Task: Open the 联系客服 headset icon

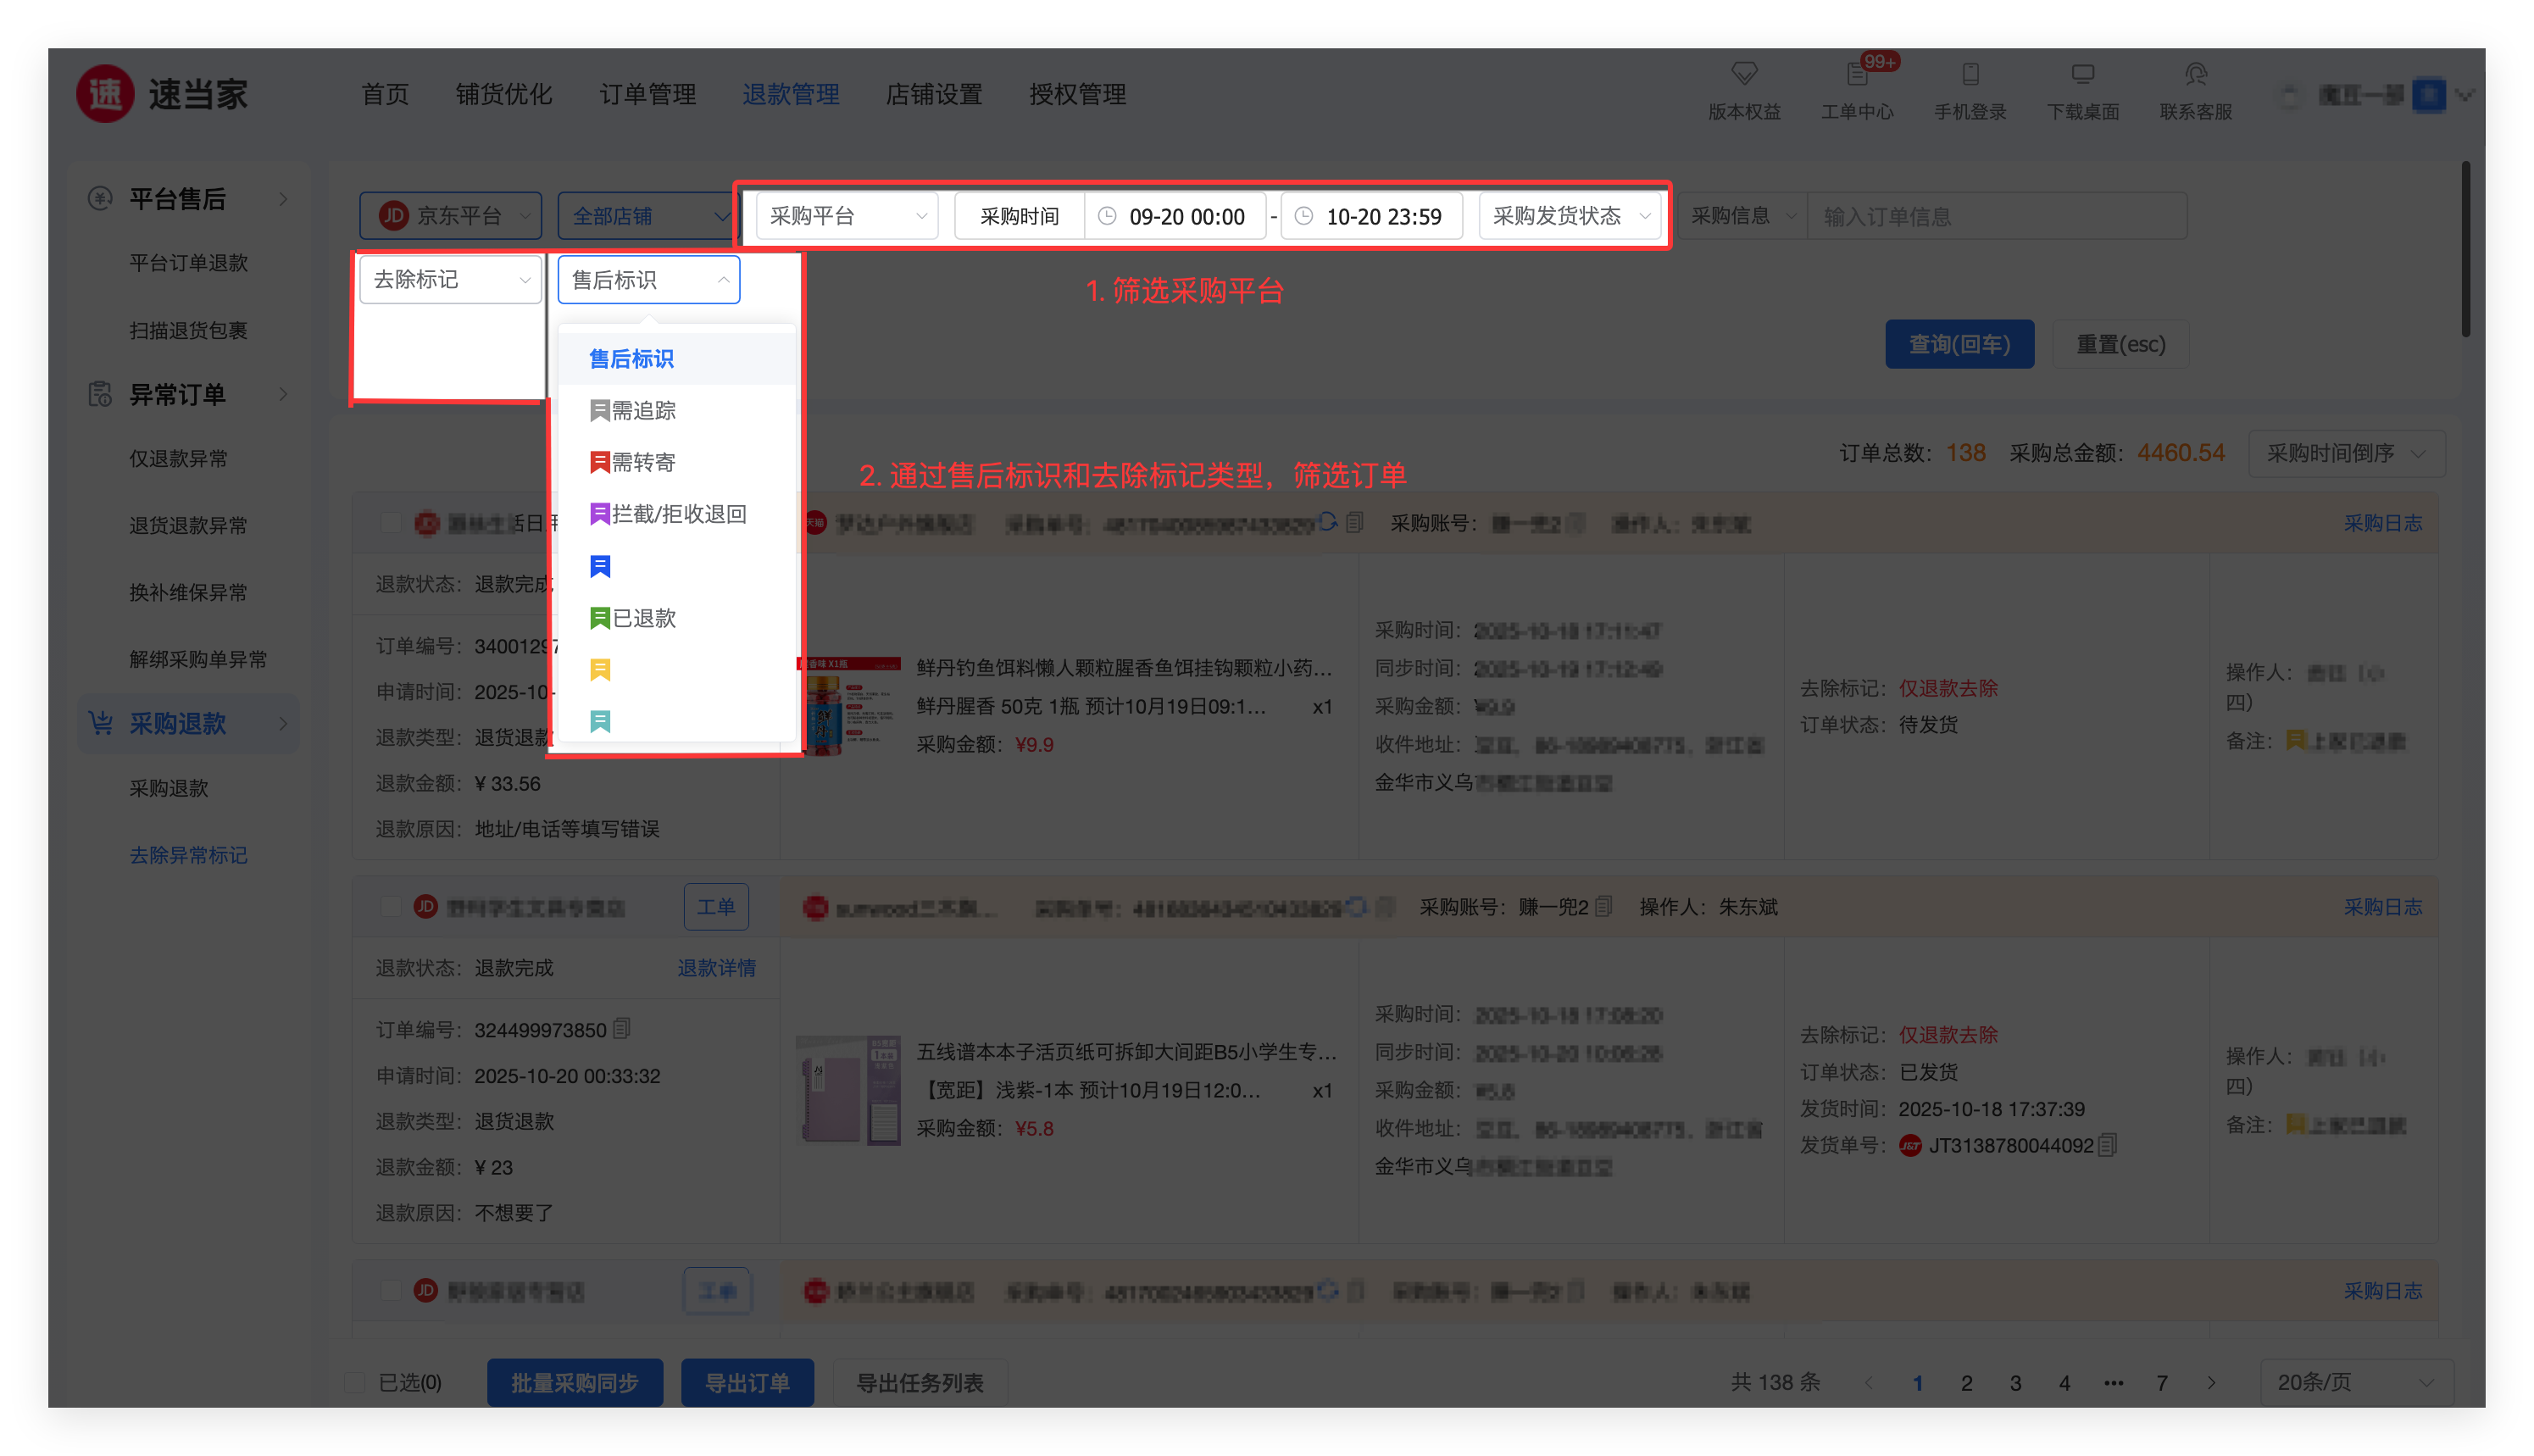Action: (2196, 75)
